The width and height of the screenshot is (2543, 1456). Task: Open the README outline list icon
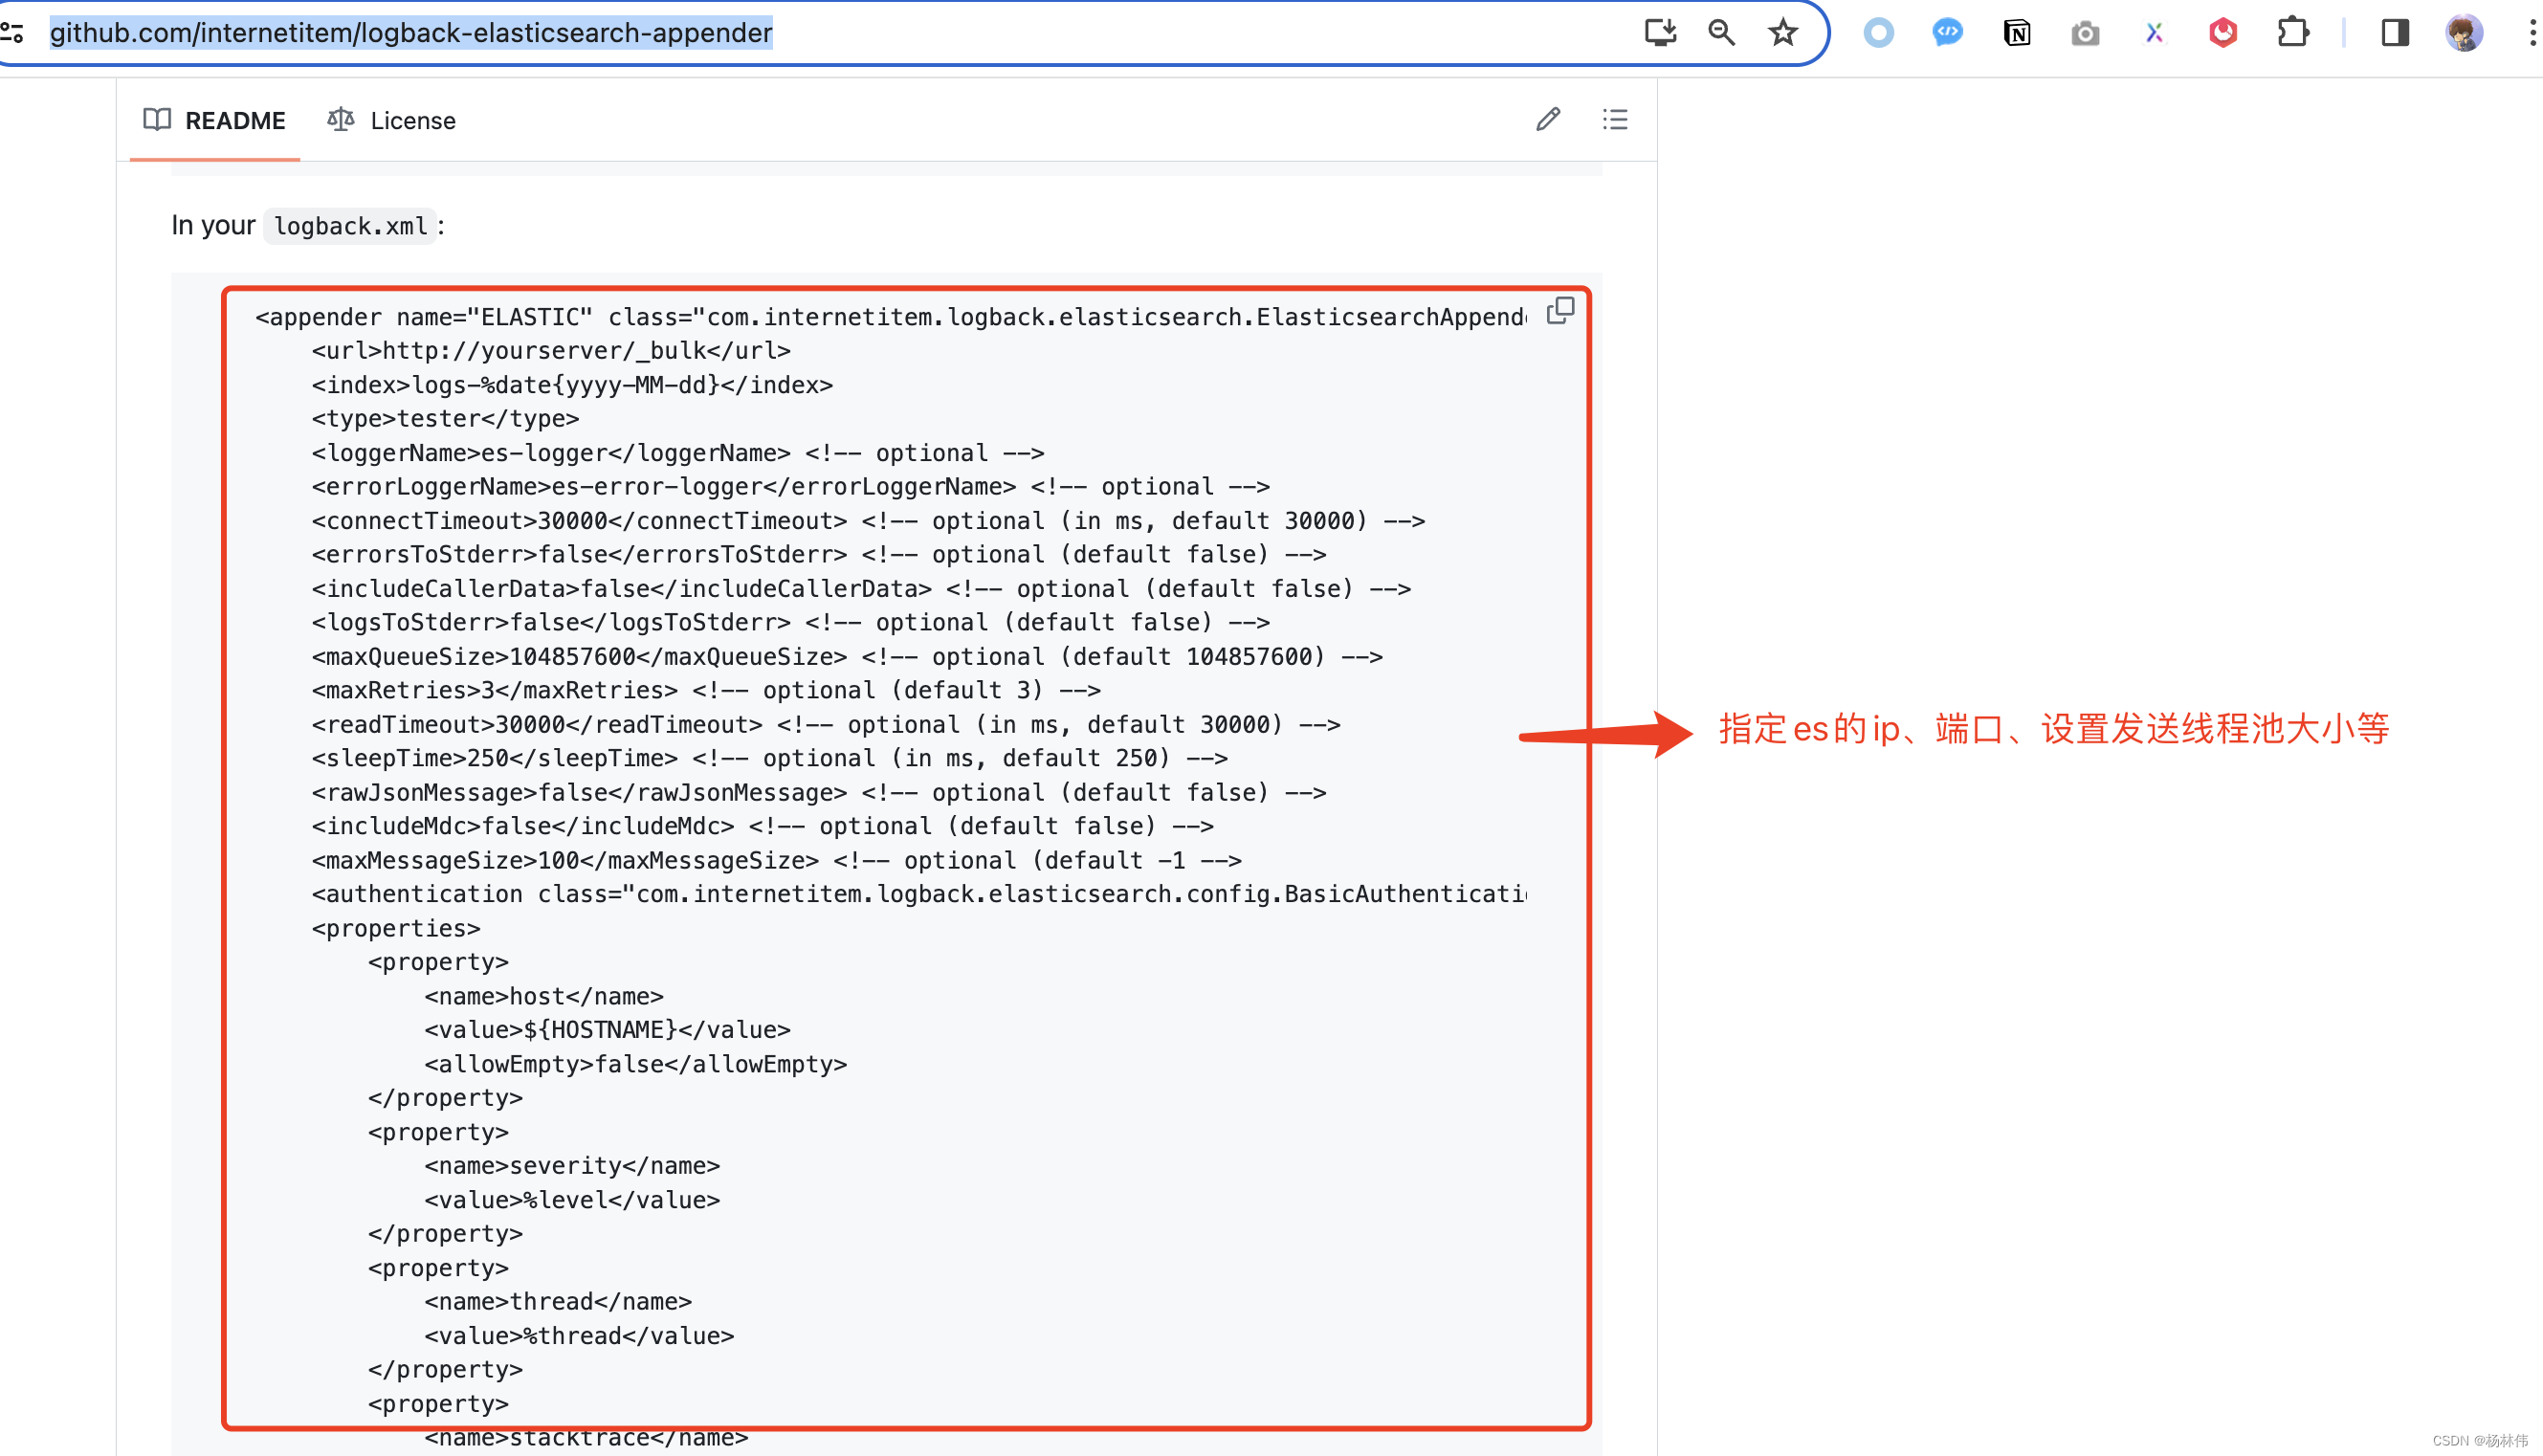click(1615, 120)
